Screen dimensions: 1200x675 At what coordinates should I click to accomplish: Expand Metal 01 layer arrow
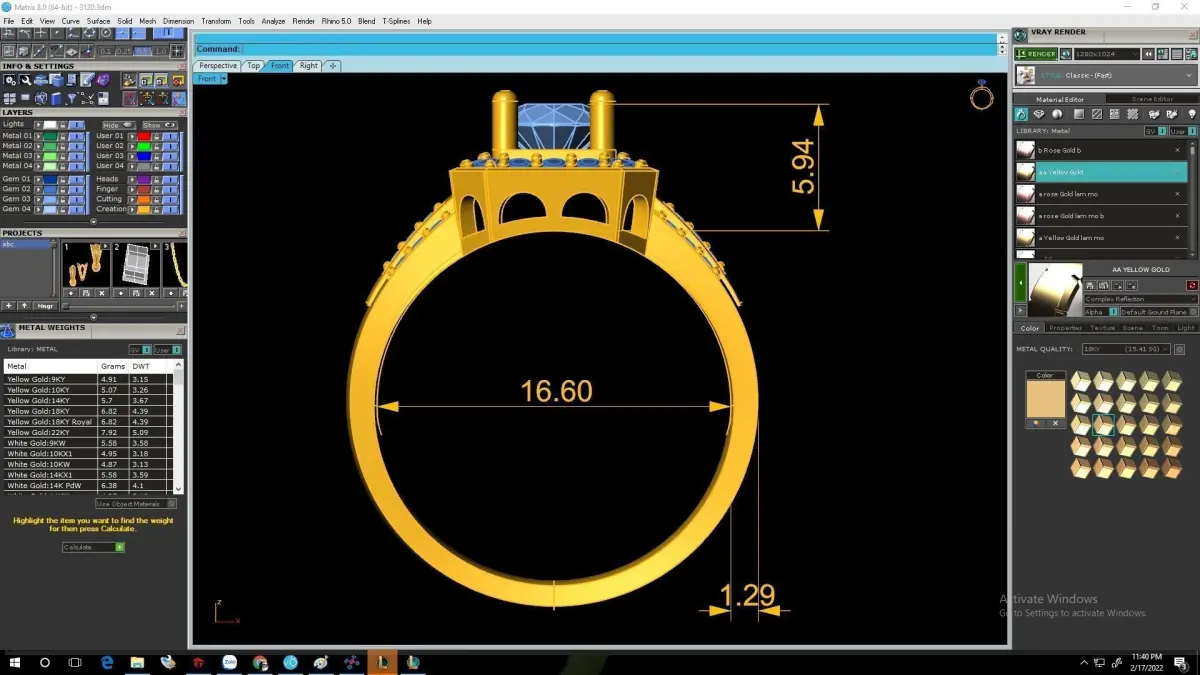tap(39, 136)
